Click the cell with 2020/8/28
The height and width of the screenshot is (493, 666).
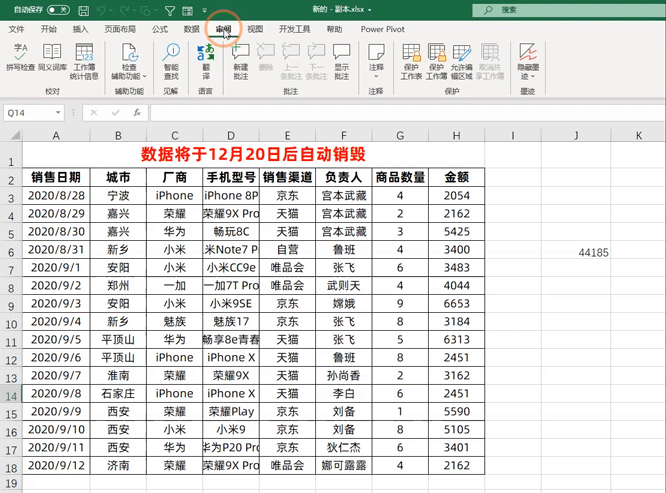point(56,195)
